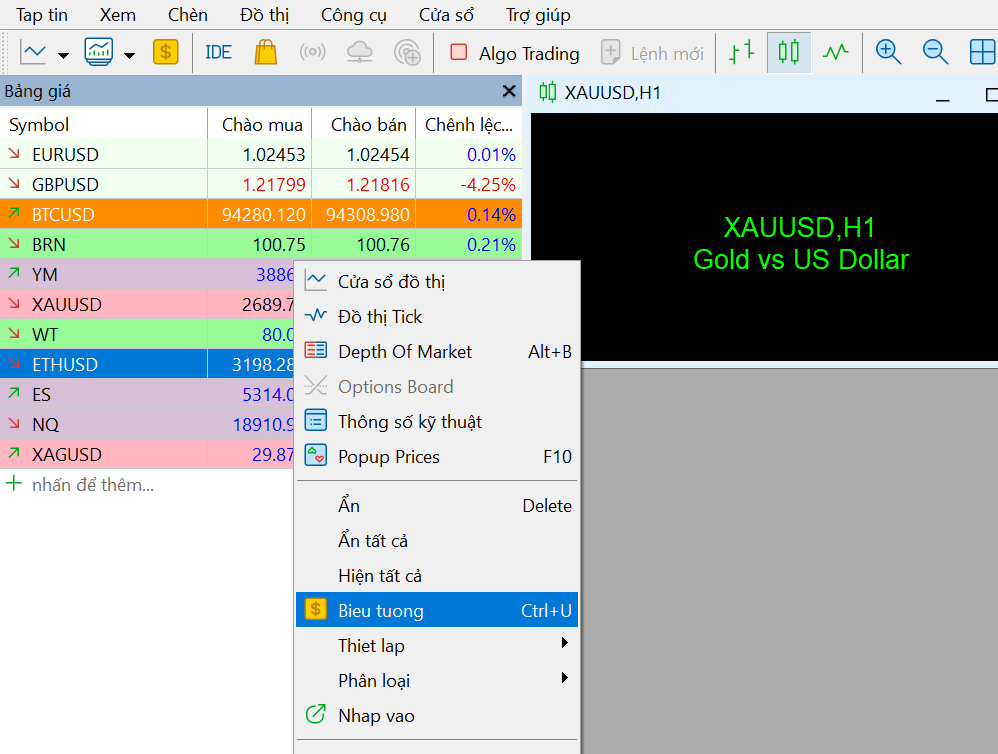Select the ES symbol row
This screenshot has height=754, width=998.
click(147, 394)
